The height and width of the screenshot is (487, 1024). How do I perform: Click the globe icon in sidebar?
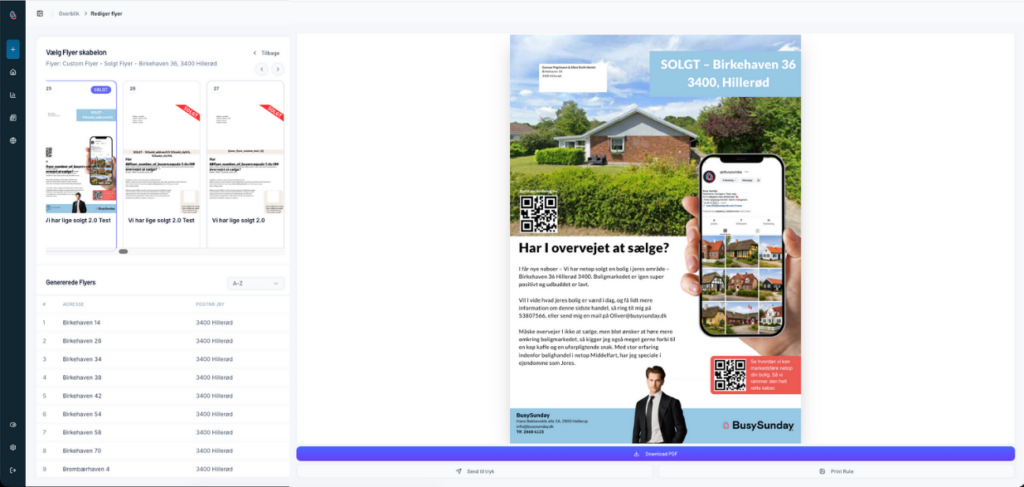[13, 141]
